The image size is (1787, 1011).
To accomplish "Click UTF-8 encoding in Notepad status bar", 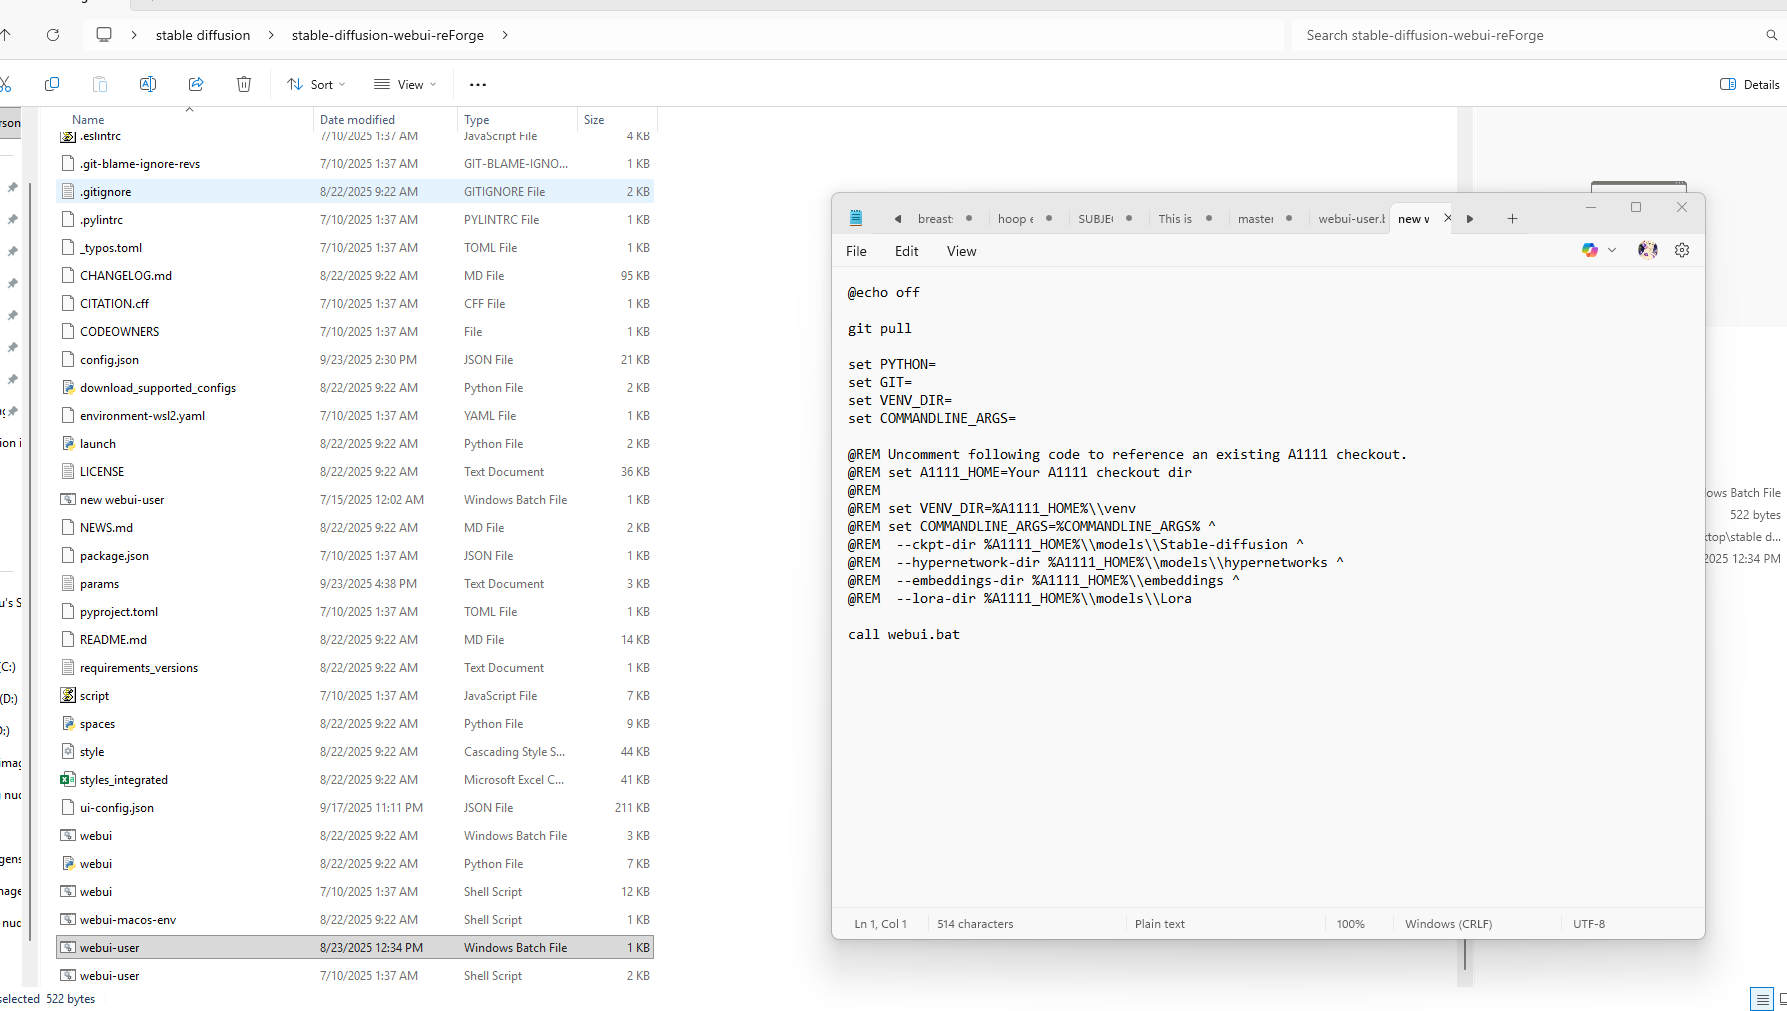I will pyautogui.click(x=1589, y=924).
